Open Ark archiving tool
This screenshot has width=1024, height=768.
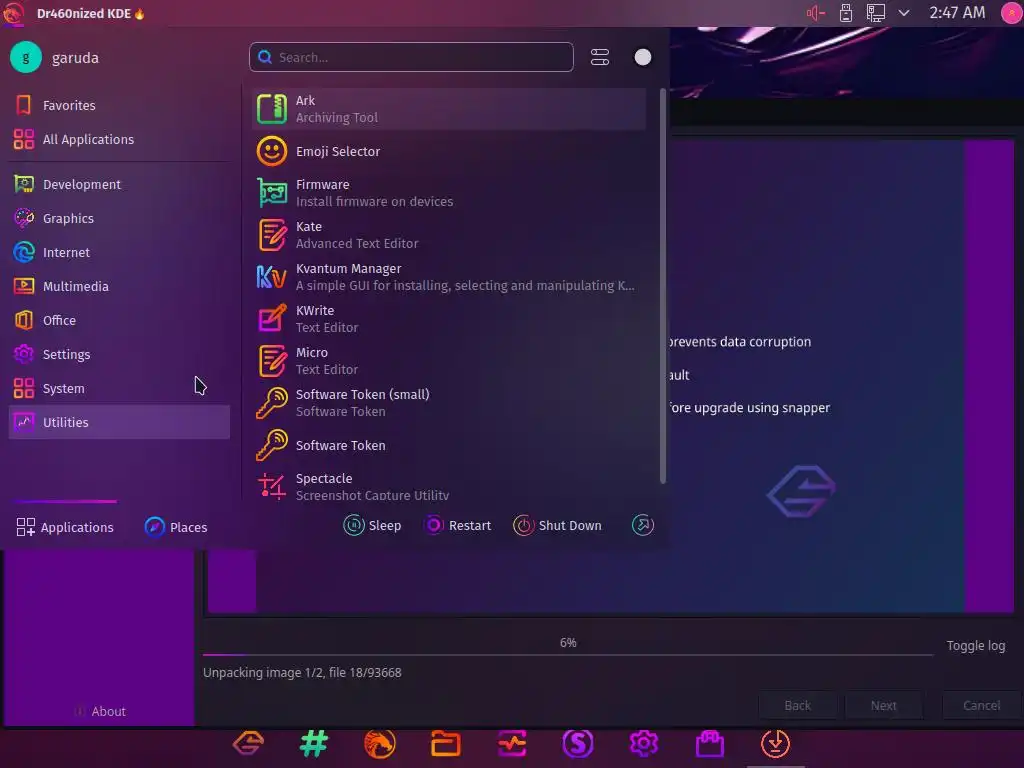click(x=449, y=109)
